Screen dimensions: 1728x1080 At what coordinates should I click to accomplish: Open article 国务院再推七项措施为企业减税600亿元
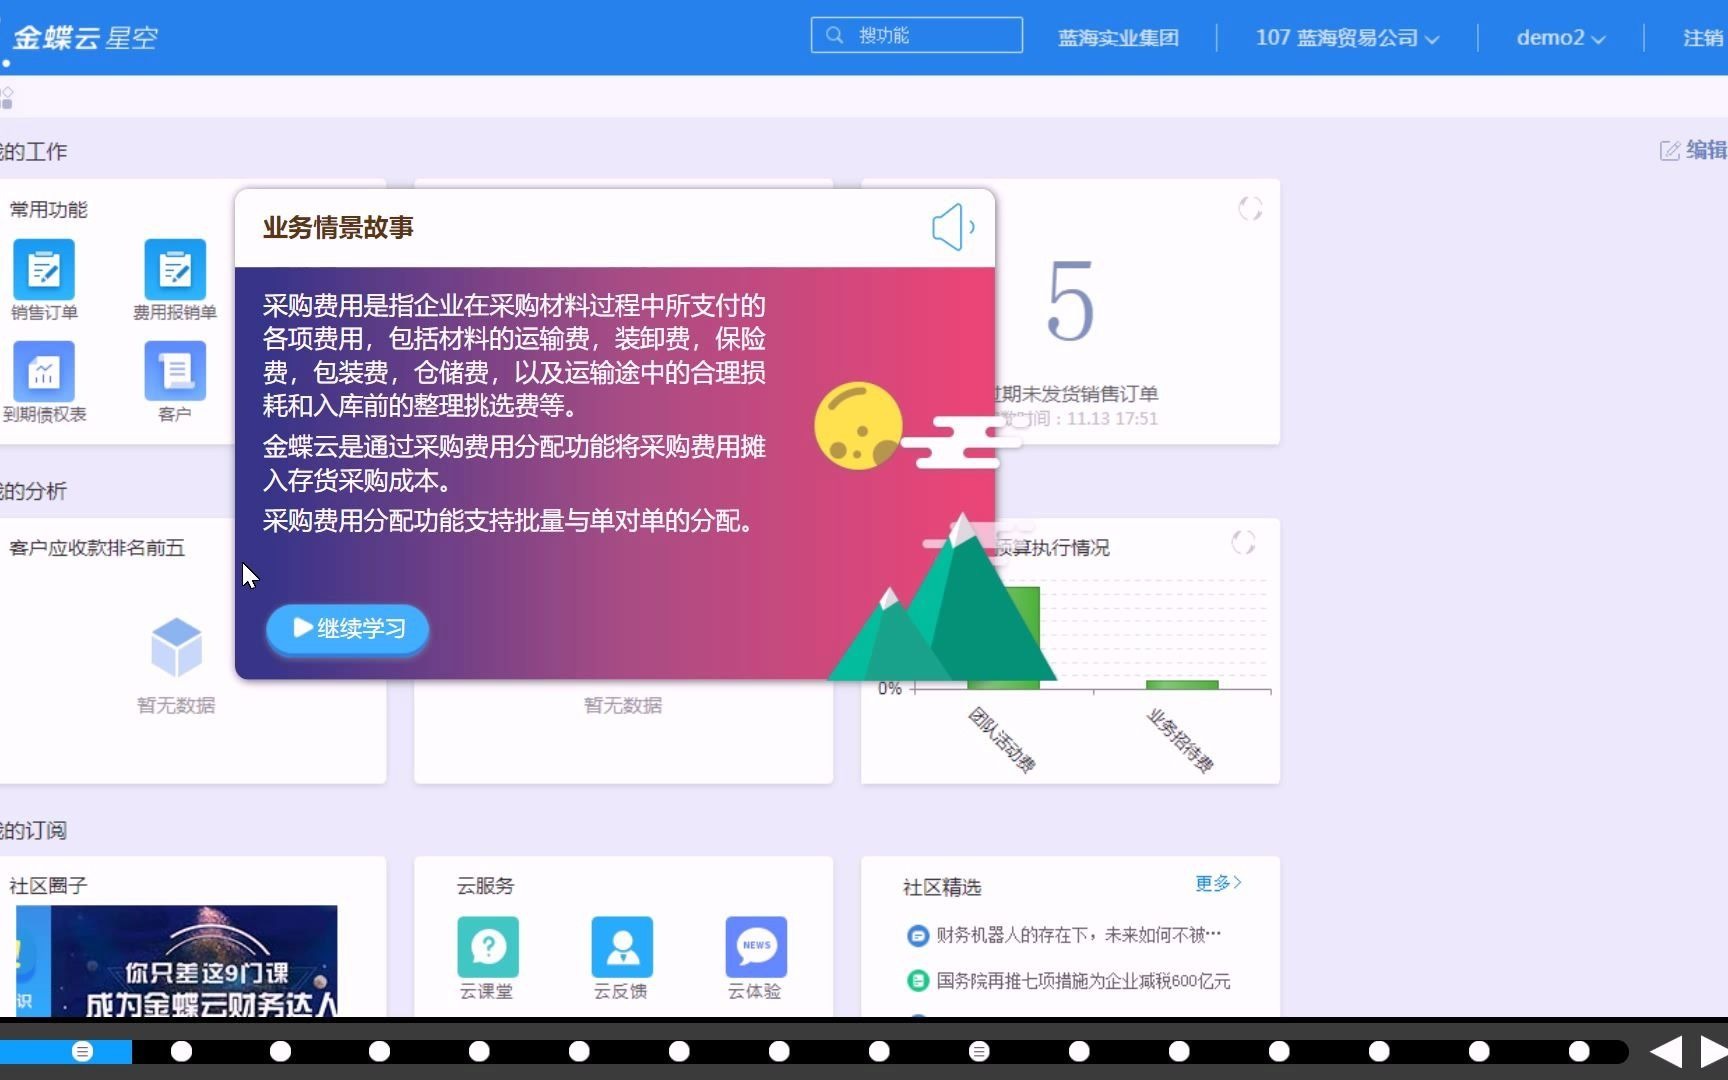[1083, 981]
